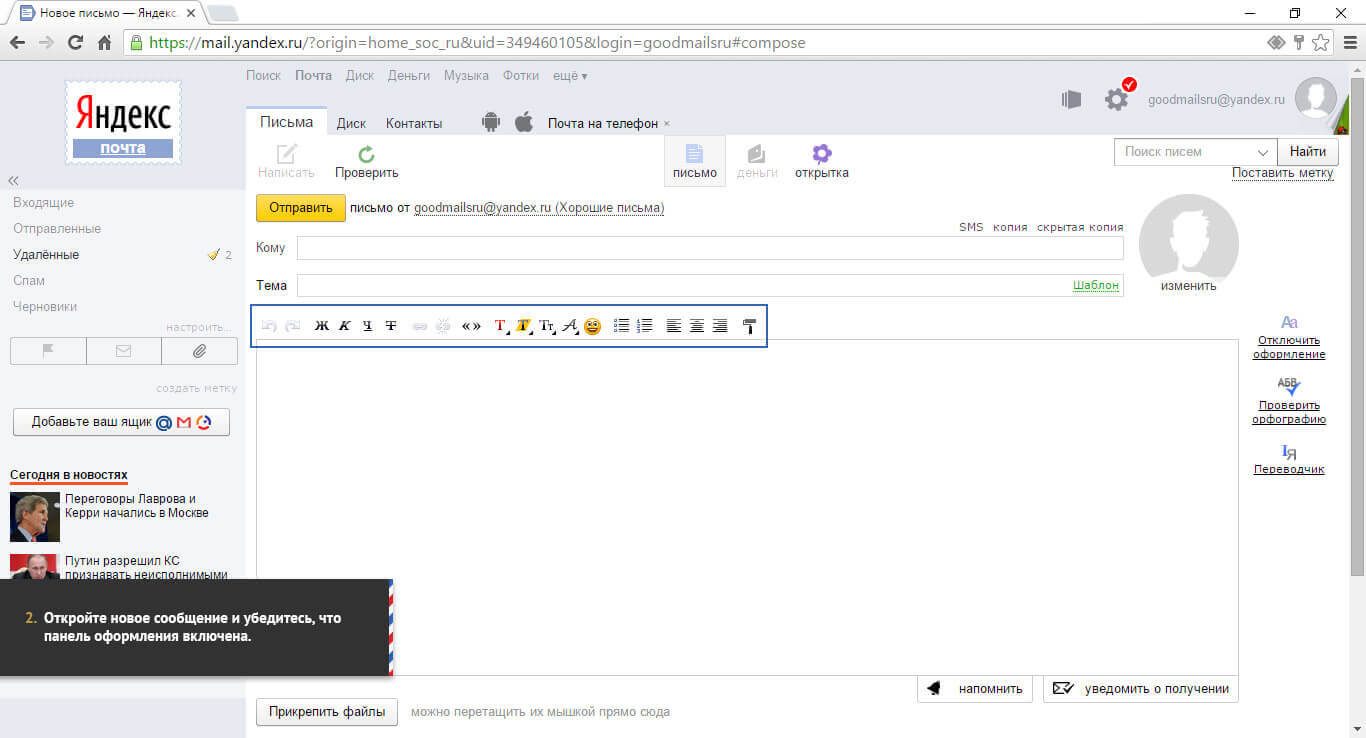Filter letters with attachments using paperclip icon
The image size is (1366, 738).
(199, 351)
